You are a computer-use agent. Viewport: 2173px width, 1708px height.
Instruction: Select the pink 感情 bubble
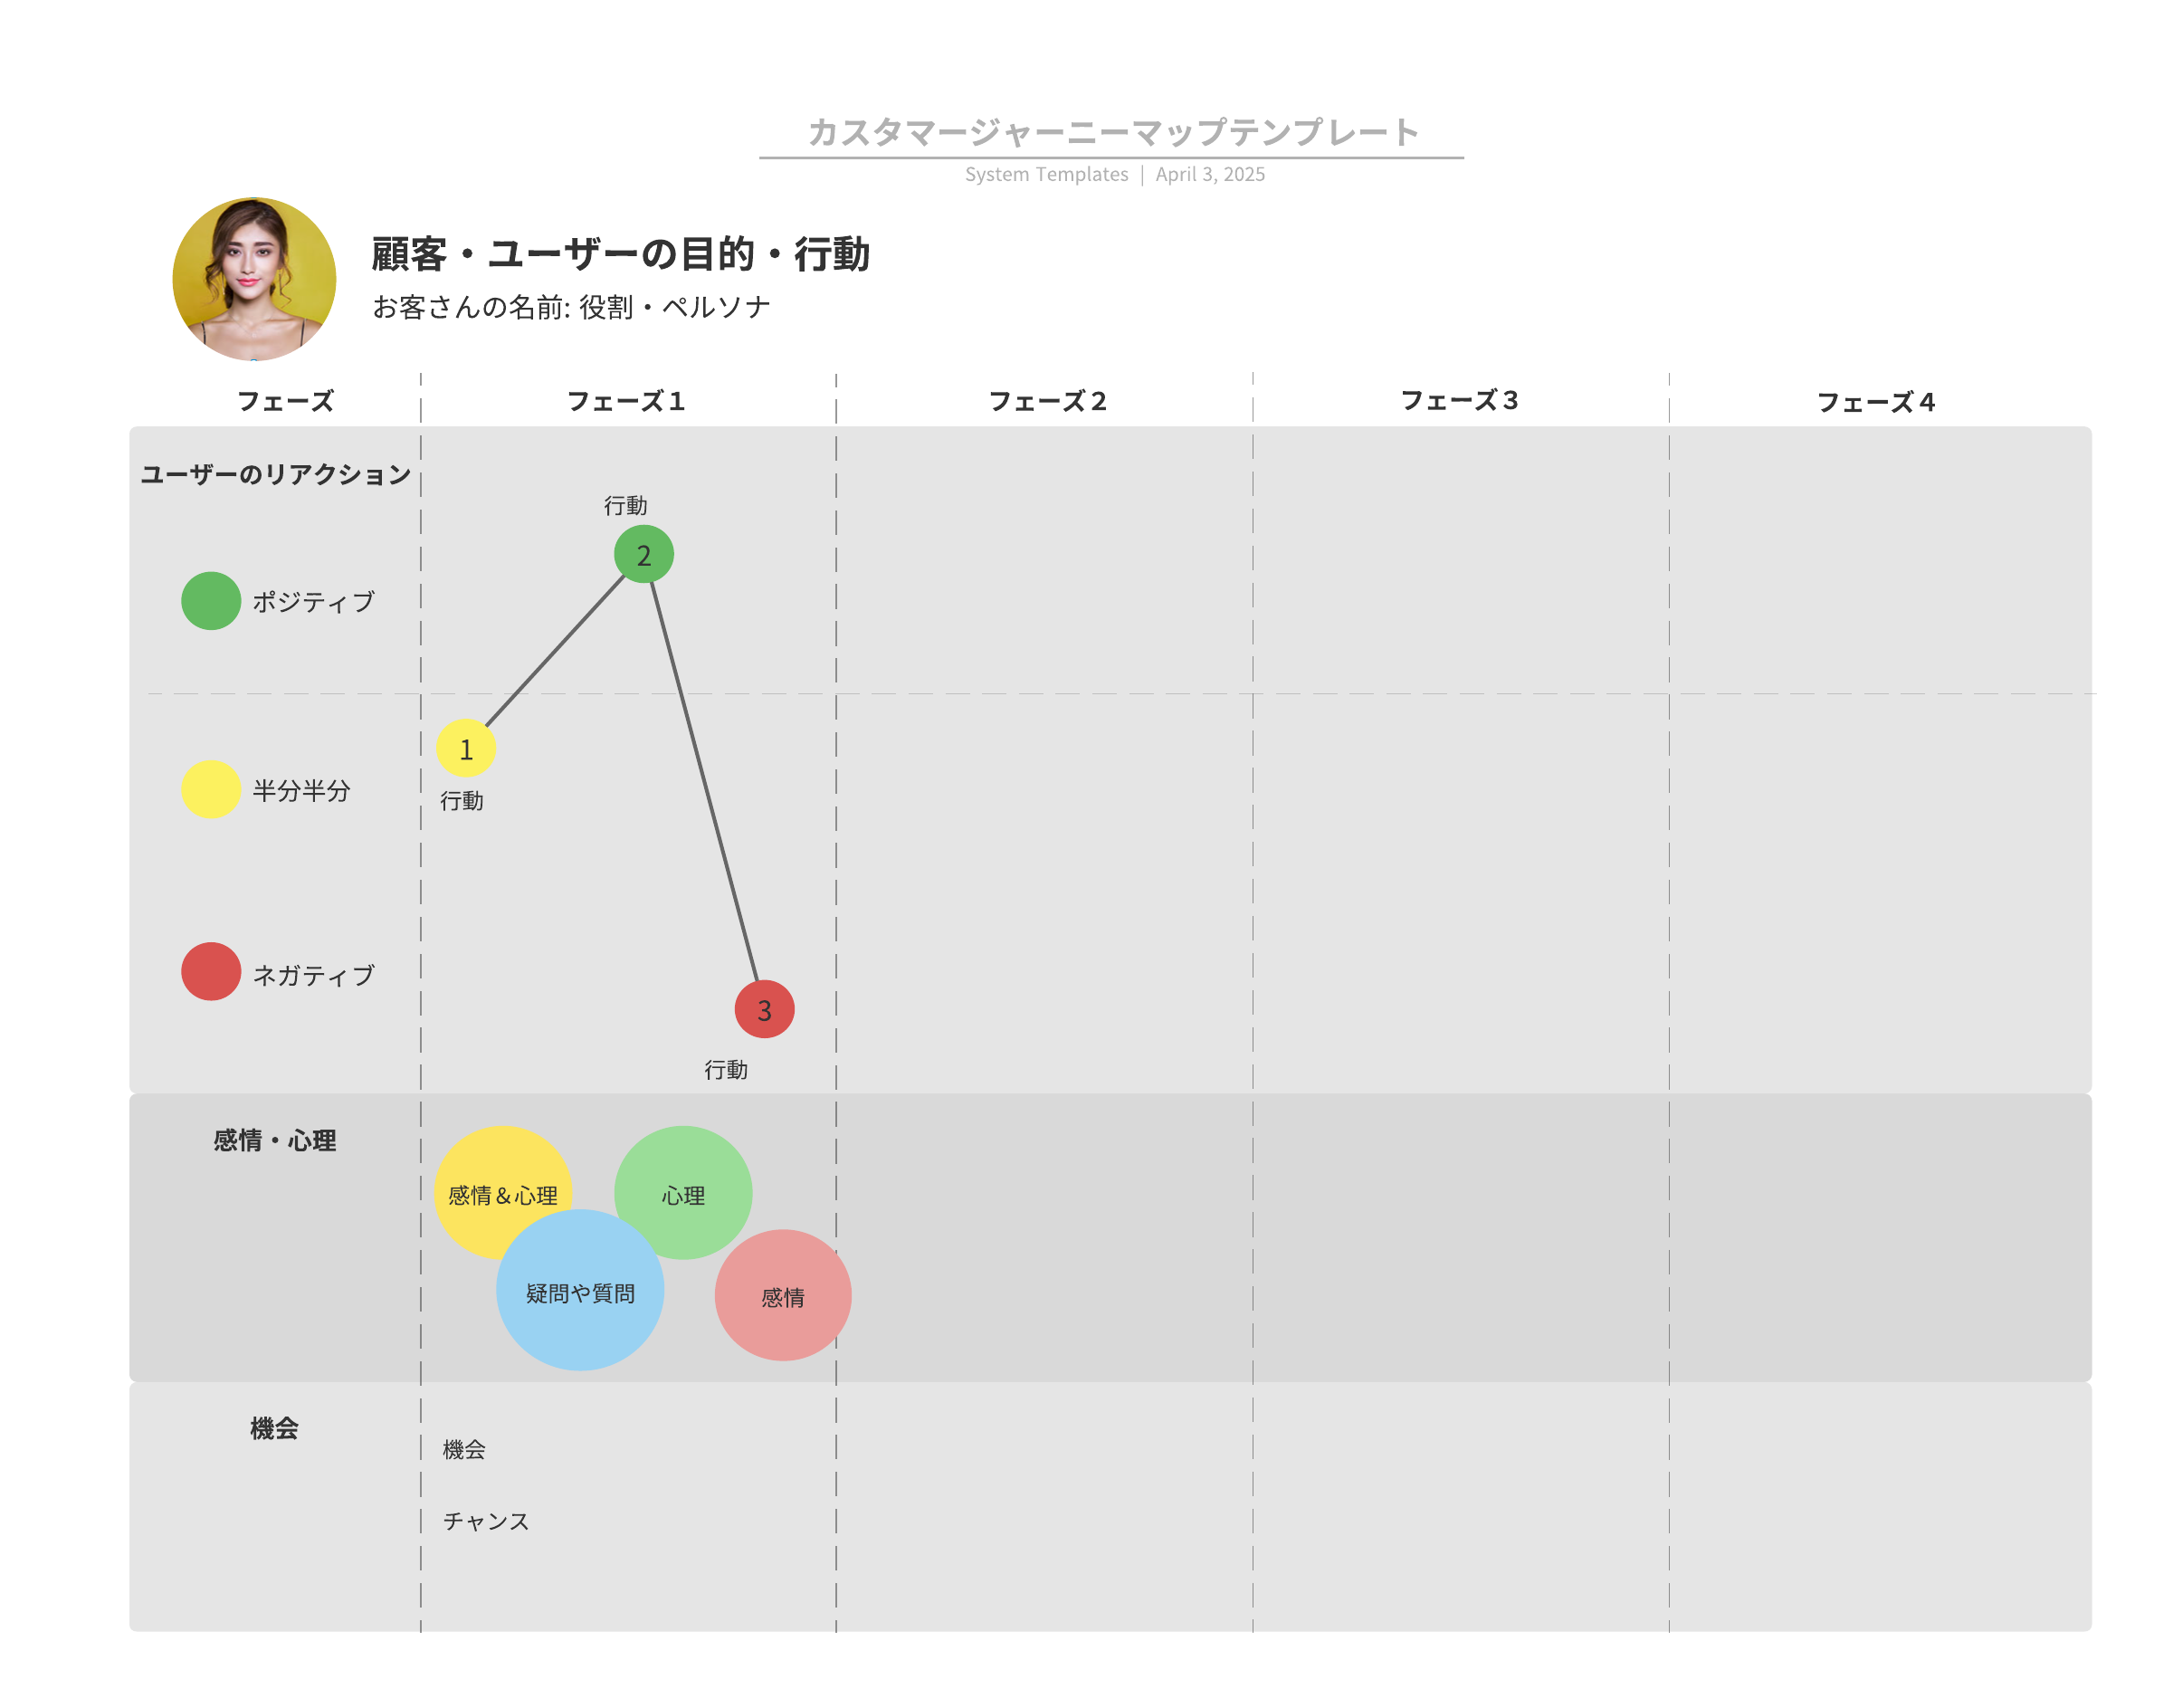(783, 1296)
